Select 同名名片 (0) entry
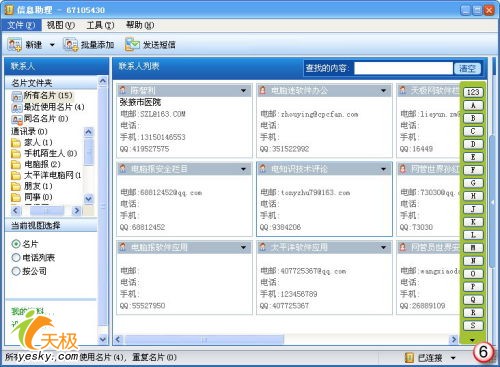 point(40,119)
